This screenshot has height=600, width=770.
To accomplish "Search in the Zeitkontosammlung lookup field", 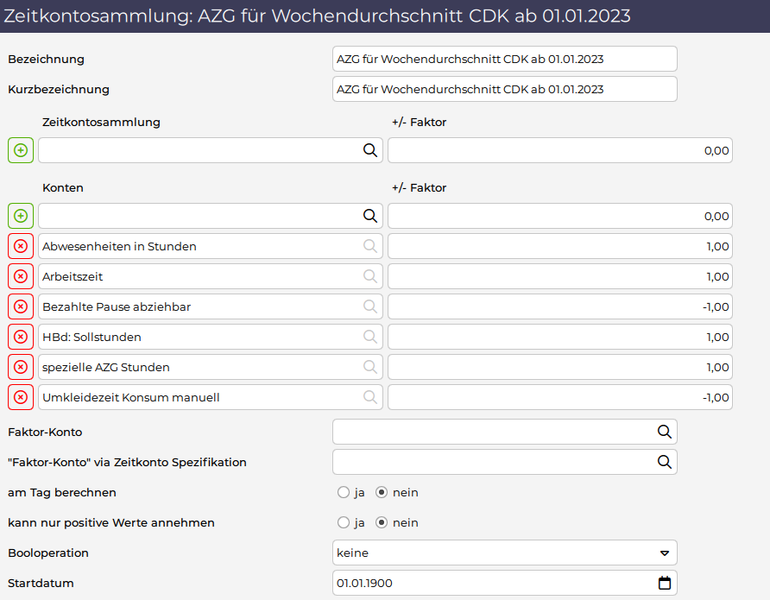I will 370,150.
